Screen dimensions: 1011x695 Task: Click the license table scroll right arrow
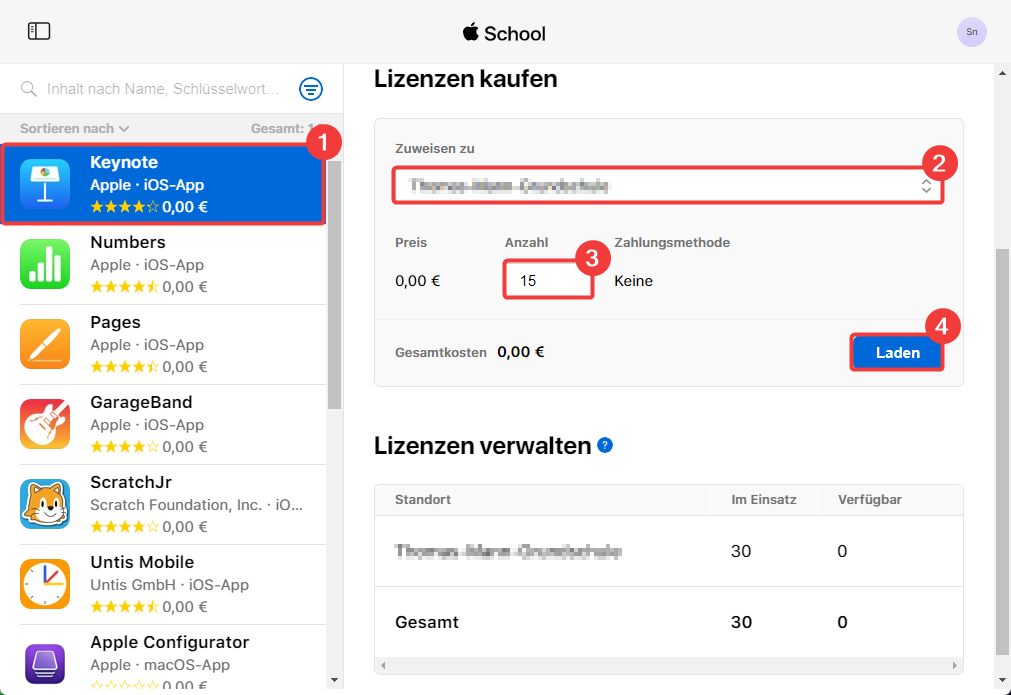point(955,665)
